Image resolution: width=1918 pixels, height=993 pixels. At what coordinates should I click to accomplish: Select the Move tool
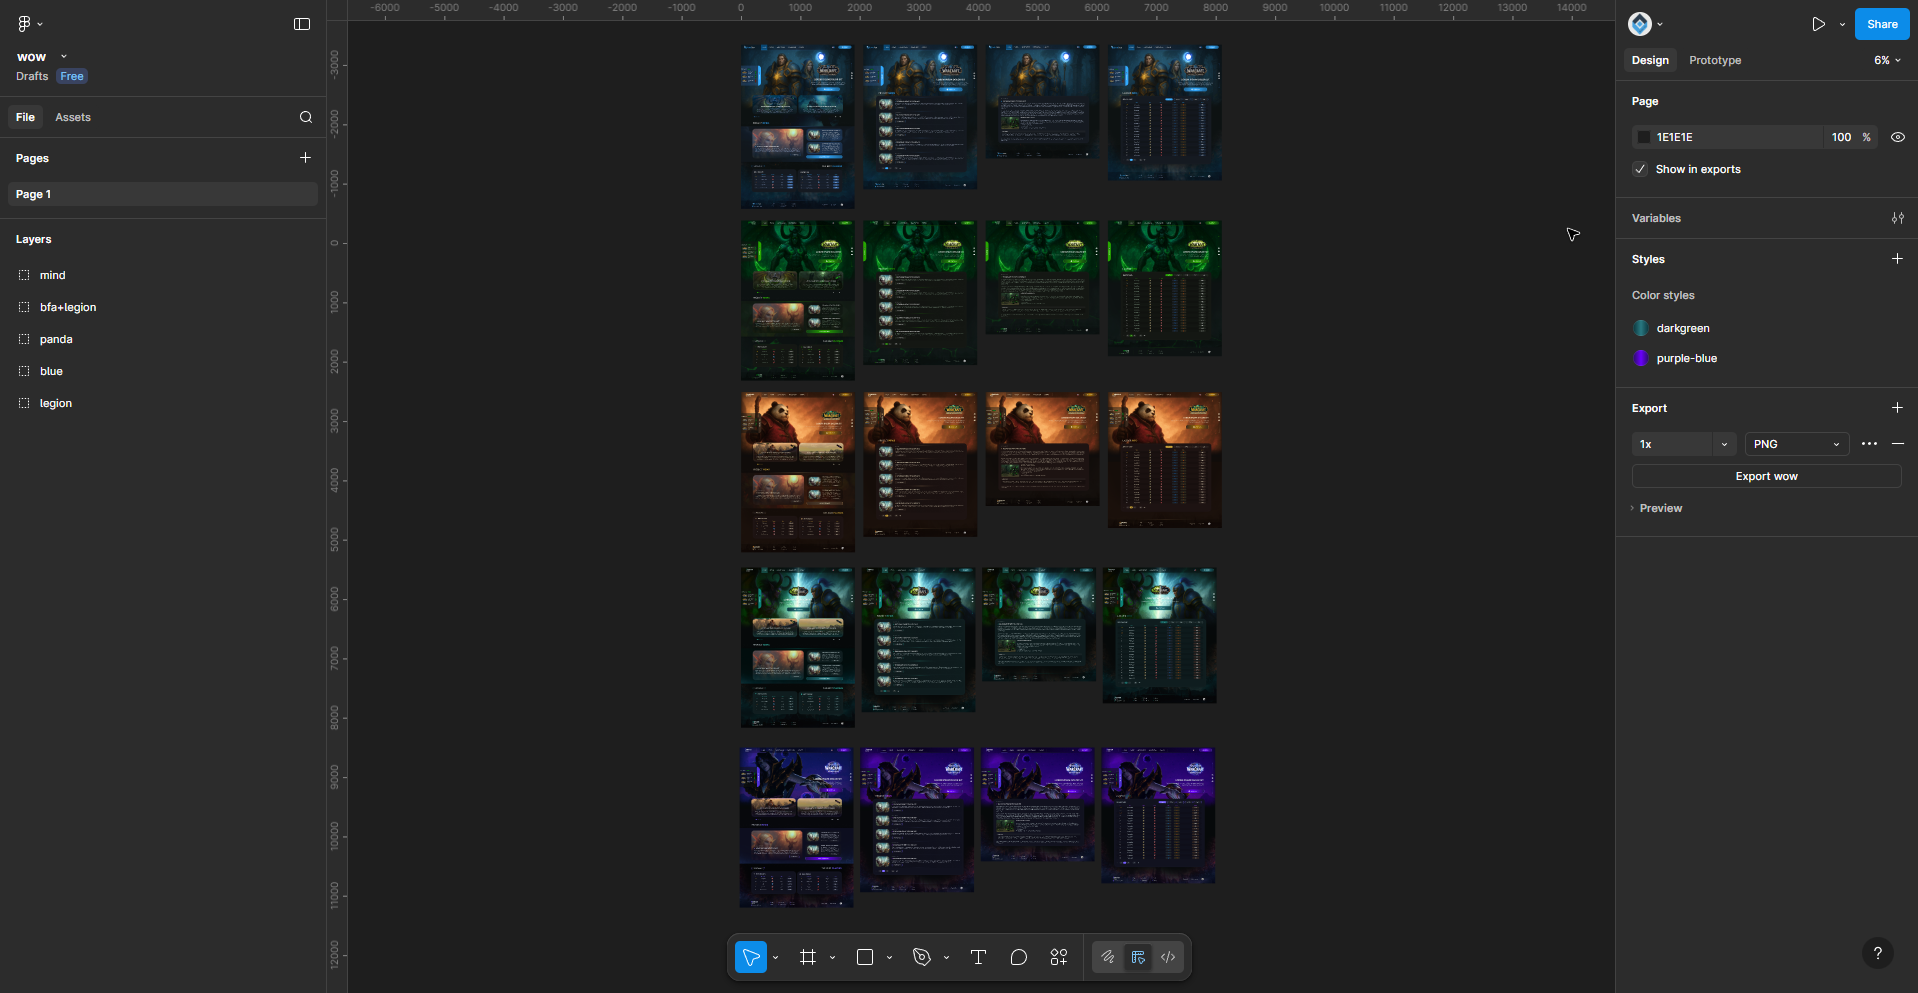tap(751, 957)
